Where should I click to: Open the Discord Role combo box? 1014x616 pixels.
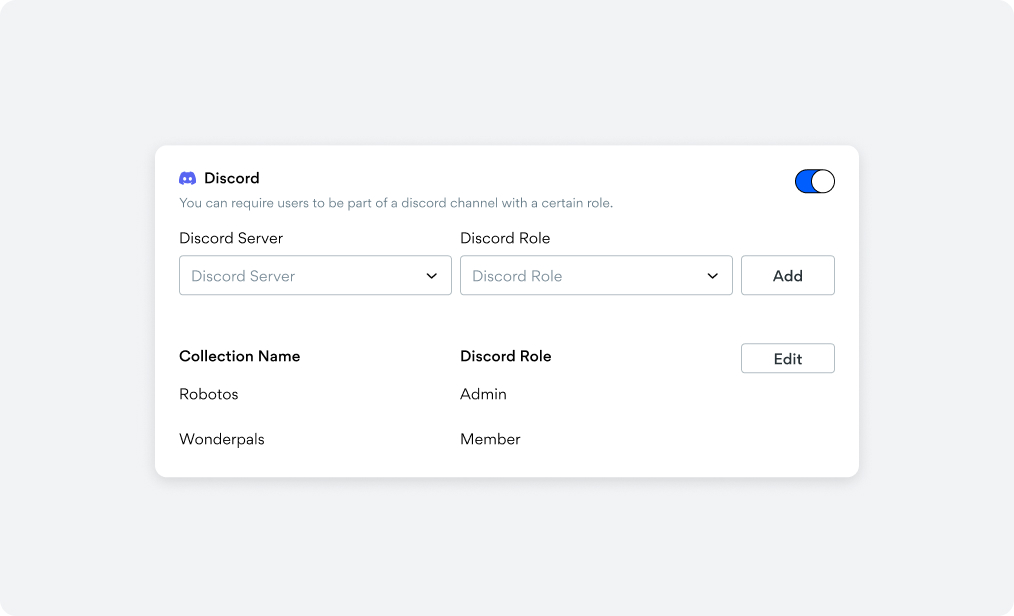pos(596,276)
